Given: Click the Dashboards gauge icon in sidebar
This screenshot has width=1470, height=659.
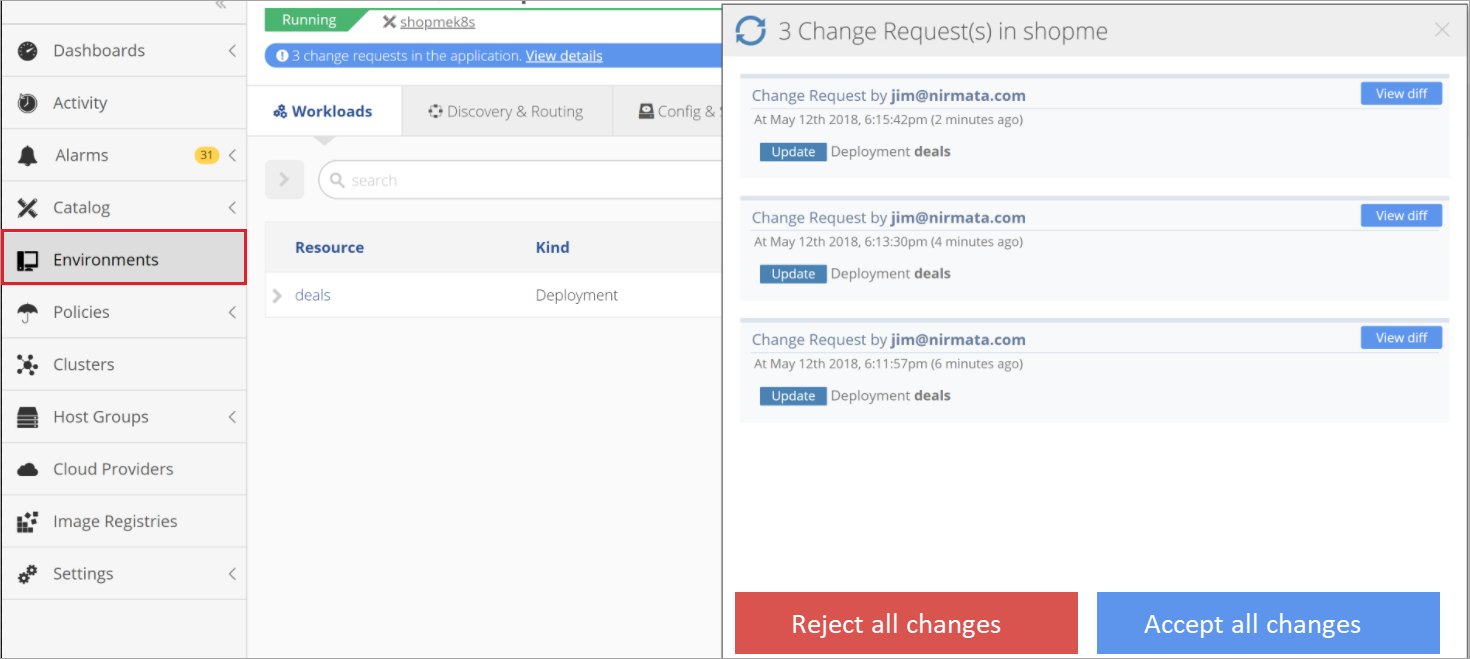Looking at the screenshot, I should point(28,51).
